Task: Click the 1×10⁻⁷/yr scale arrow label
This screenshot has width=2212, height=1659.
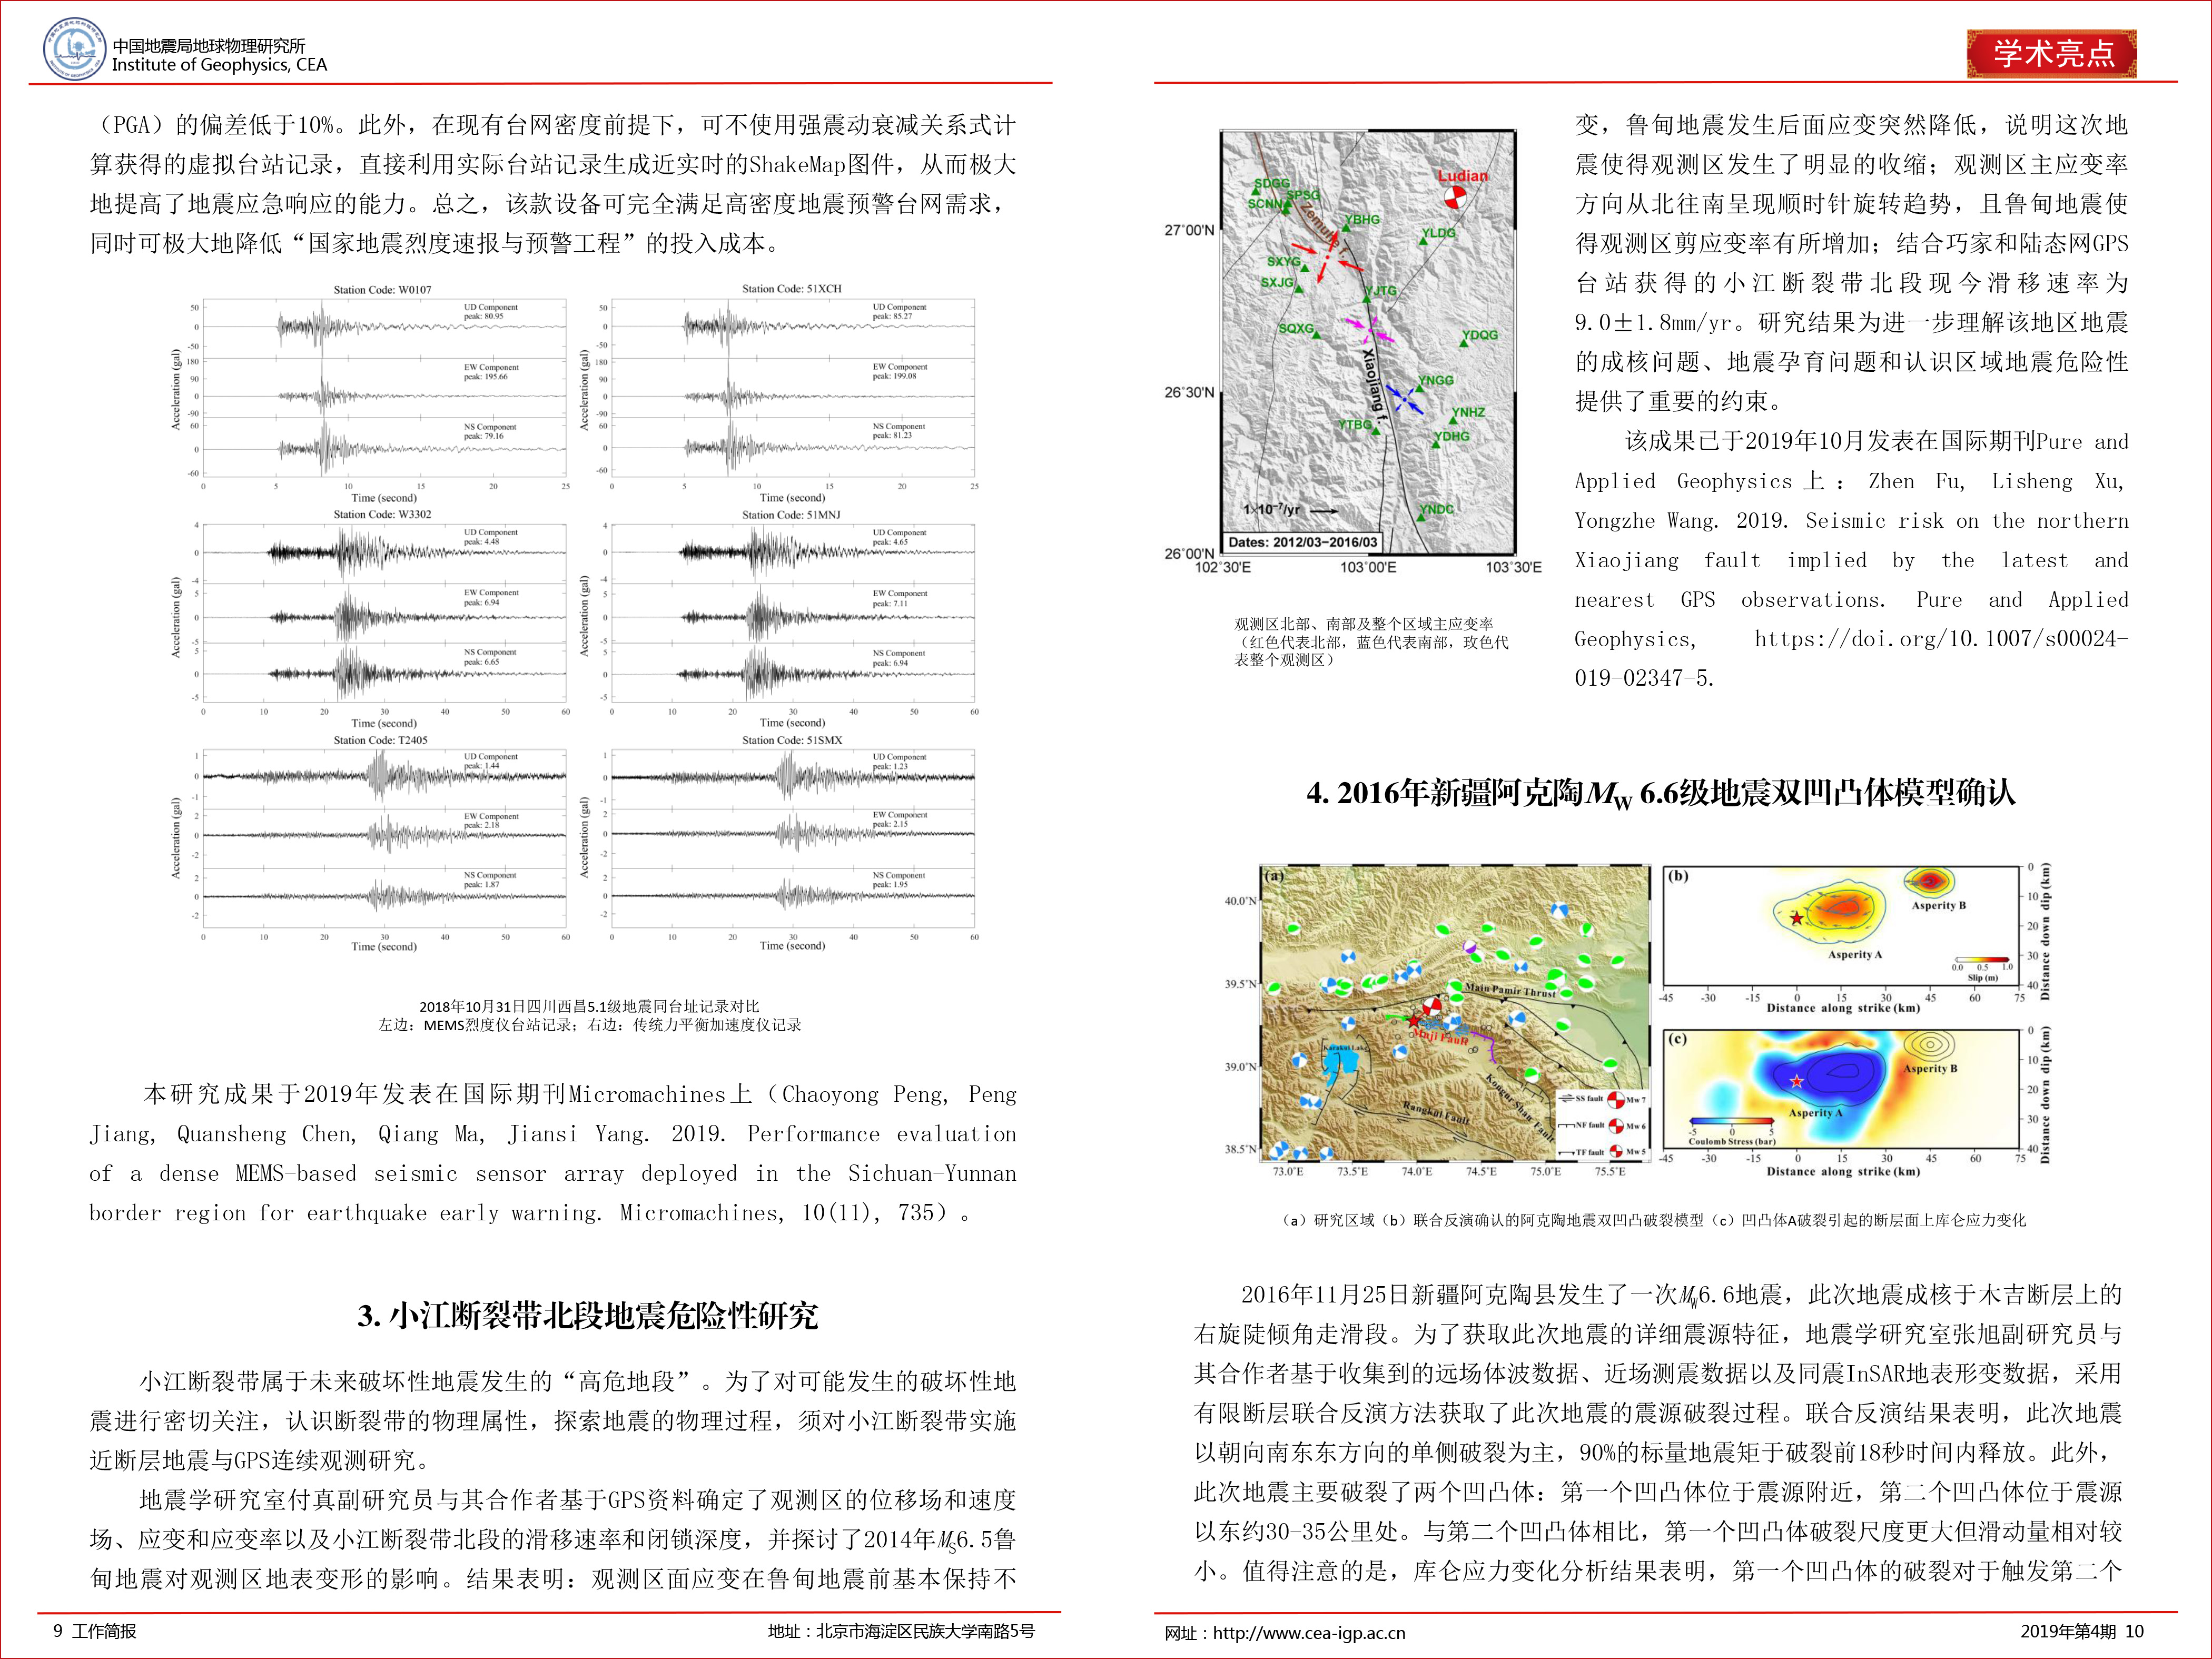Action: [x=1290, y=510]
